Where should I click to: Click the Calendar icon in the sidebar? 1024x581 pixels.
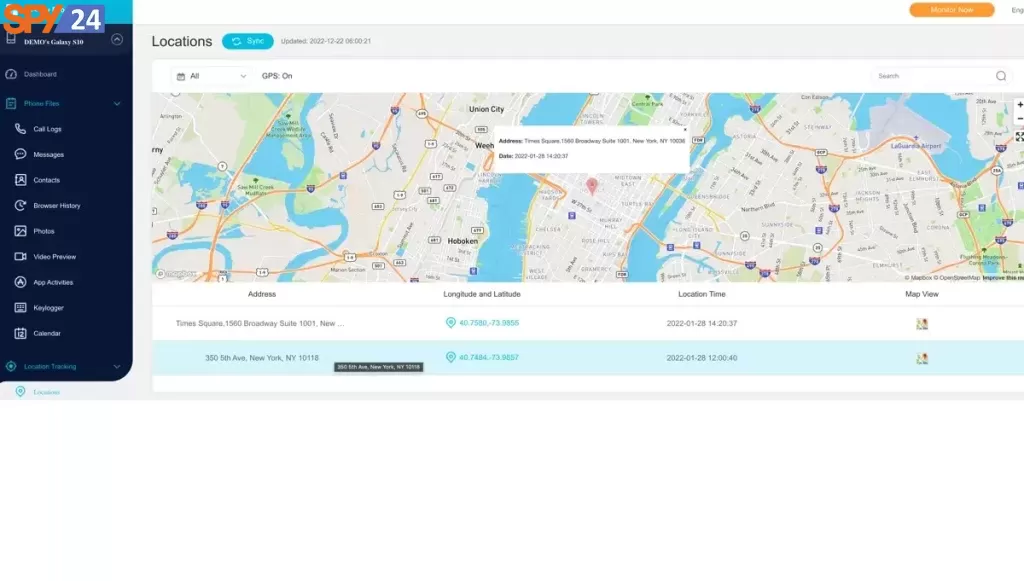click(x=20, y=334)
